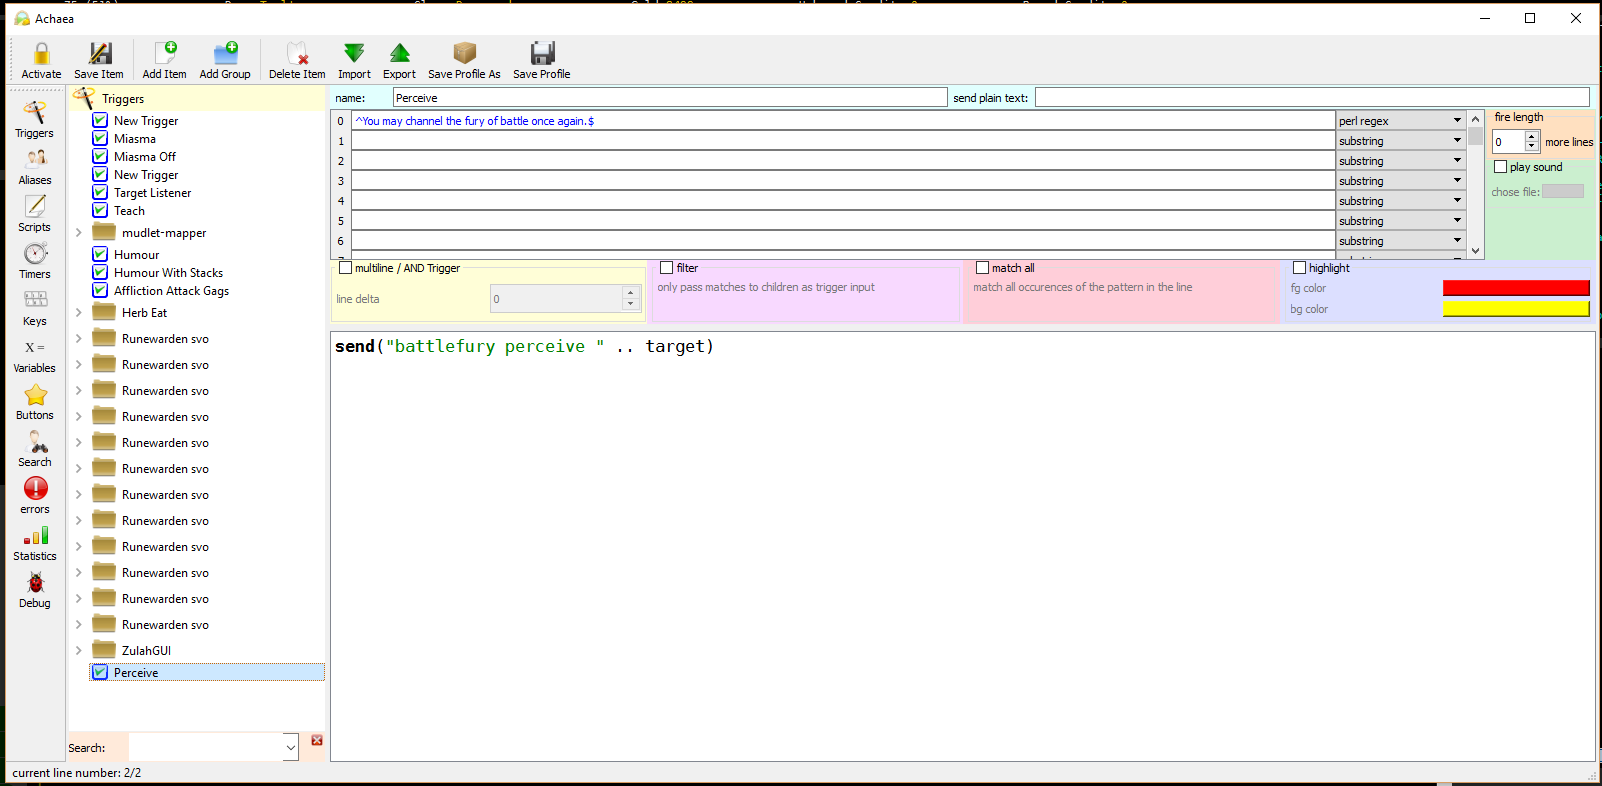The height and width of the screenshot is (786, 1602).
Task: Check the match all option
Action: (x=982, y=268)
